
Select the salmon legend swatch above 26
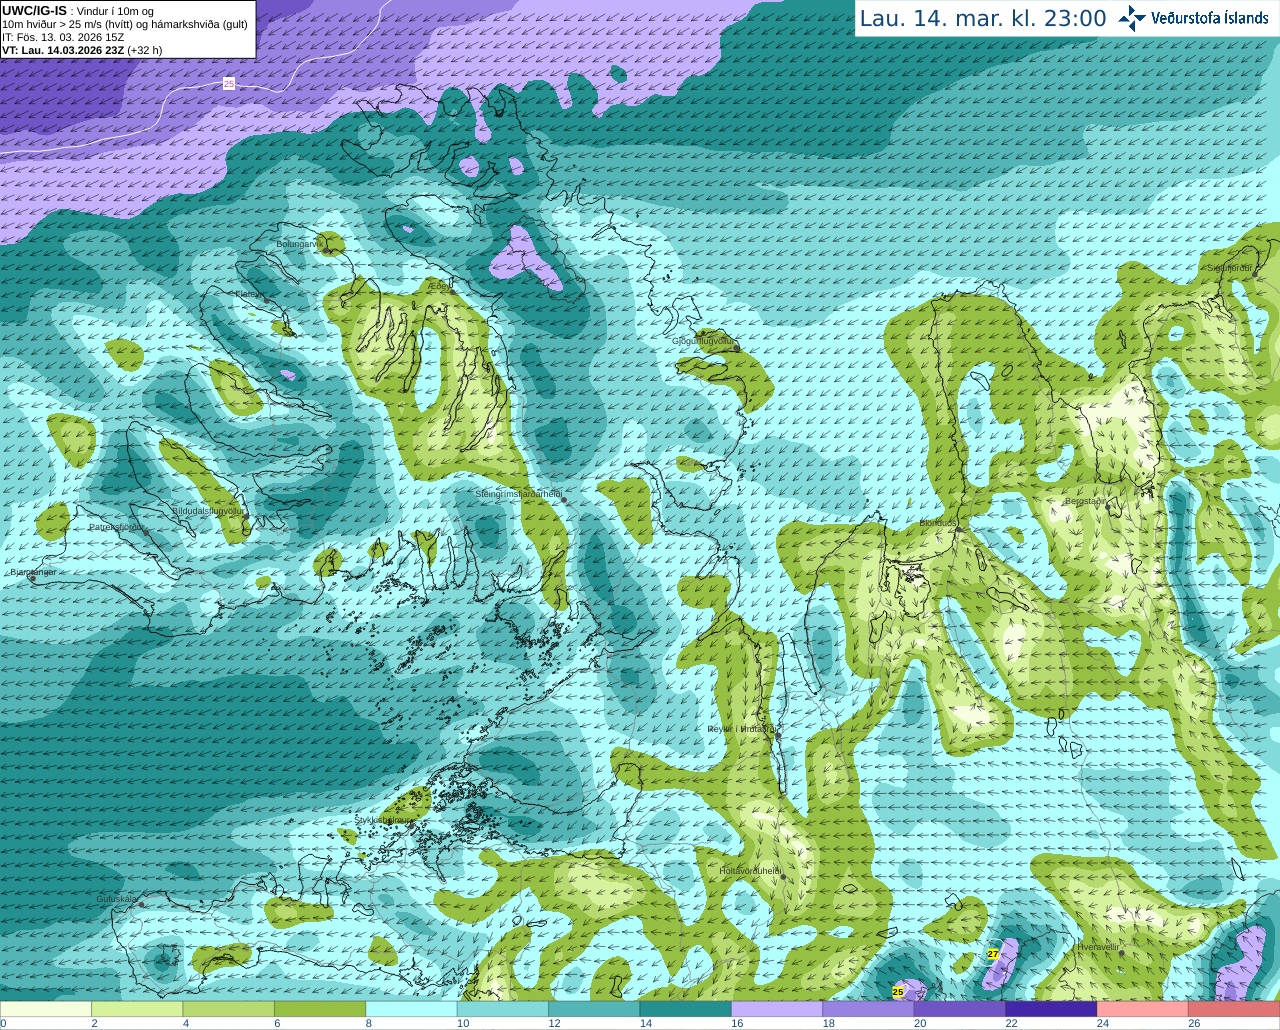(x=1234, y=1009)
